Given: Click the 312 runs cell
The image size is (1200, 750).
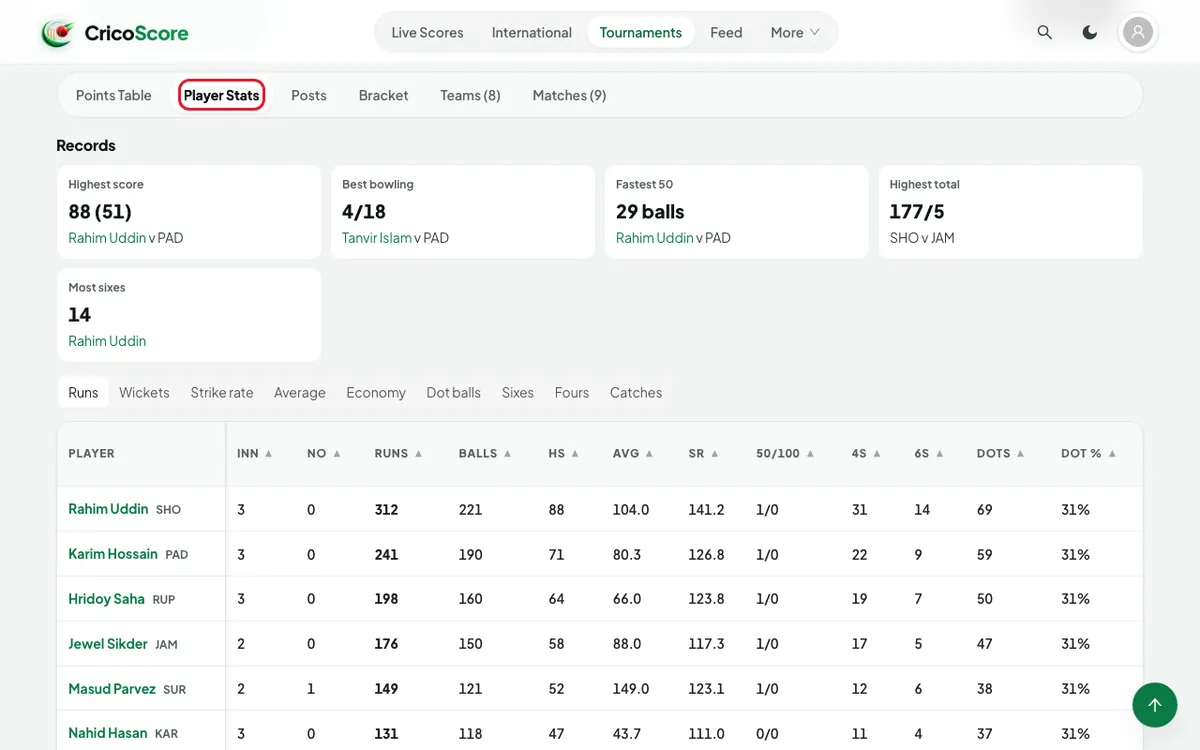Looking at the screenshot, I should click(x=386, y=510).
